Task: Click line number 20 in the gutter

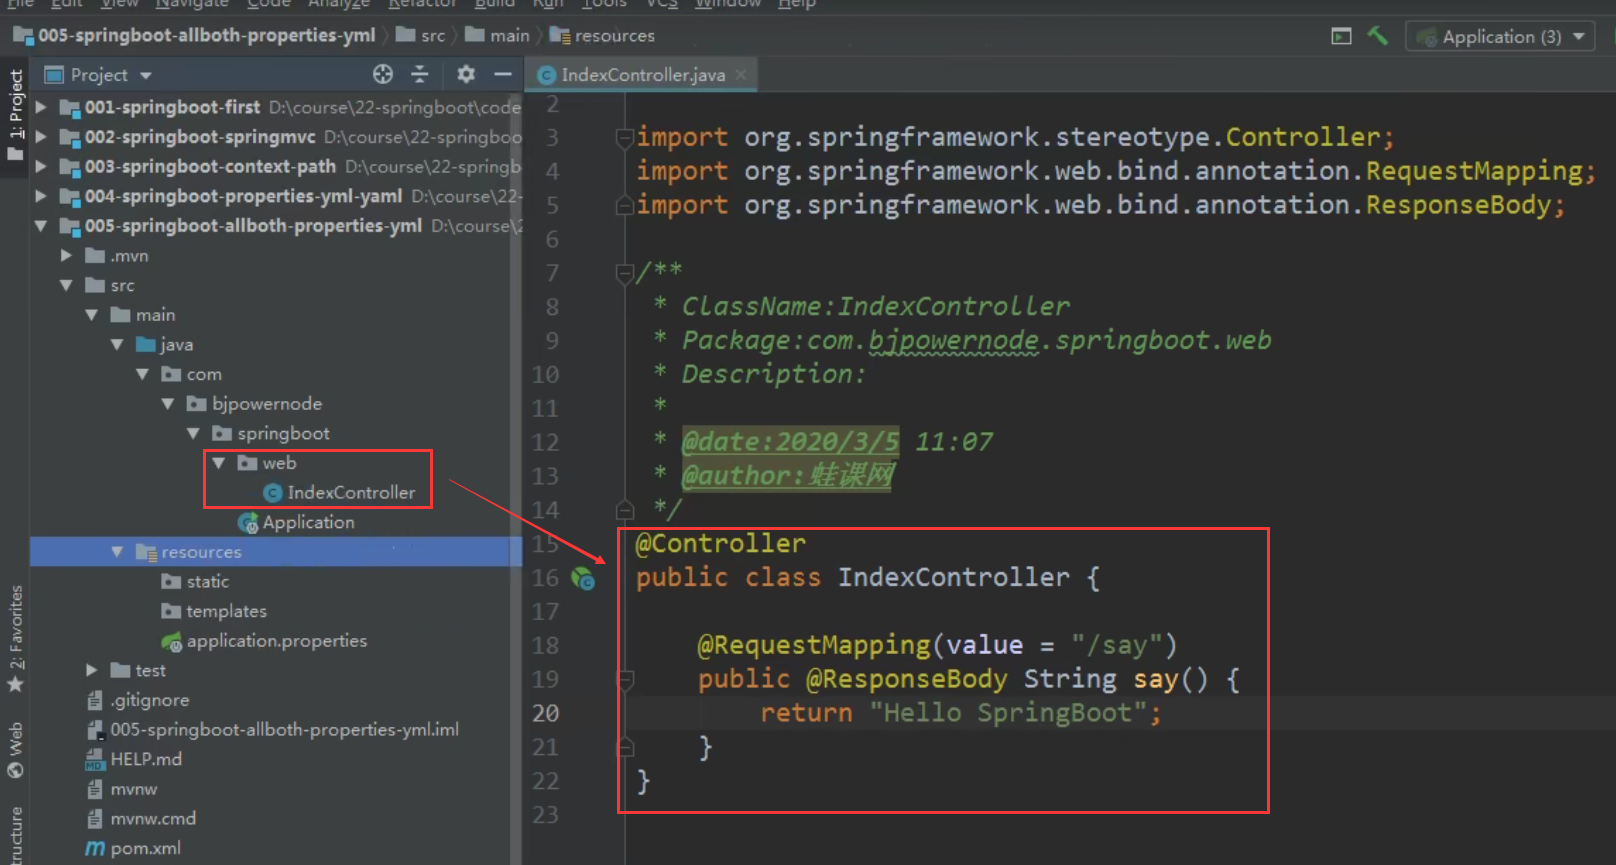Action: click(546, 714)
